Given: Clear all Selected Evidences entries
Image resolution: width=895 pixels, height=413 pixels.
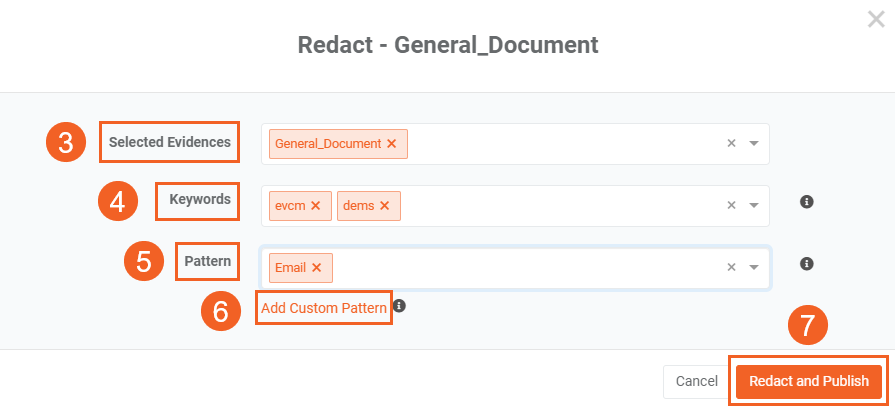Looking at the screenshot, I should pos(731,144).
